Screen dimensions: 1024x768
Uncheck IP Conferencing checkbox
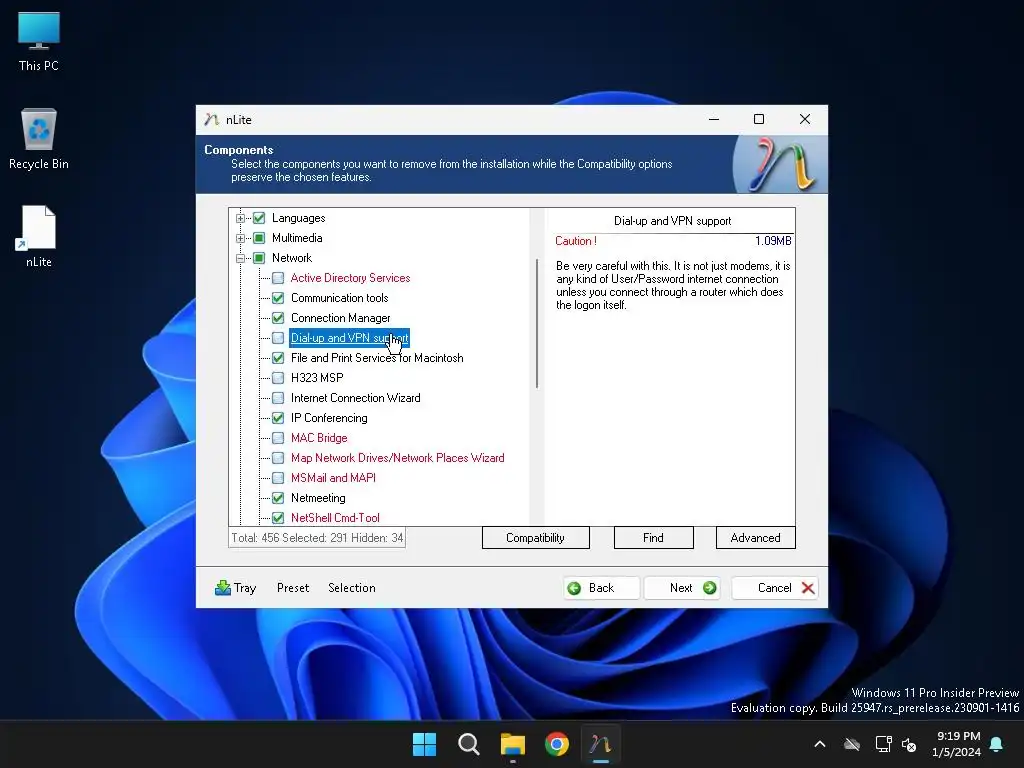click(278, 418)
